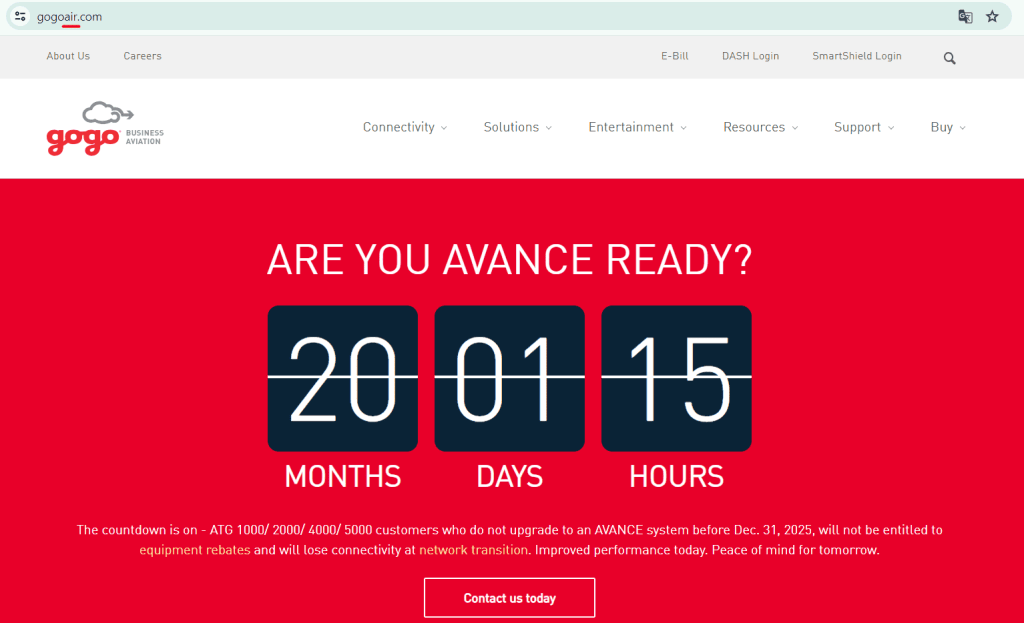Image resolution: width=1024 pixels, height=623 pixels.
Task: Open DASH Login
Action: click(750, 56)
